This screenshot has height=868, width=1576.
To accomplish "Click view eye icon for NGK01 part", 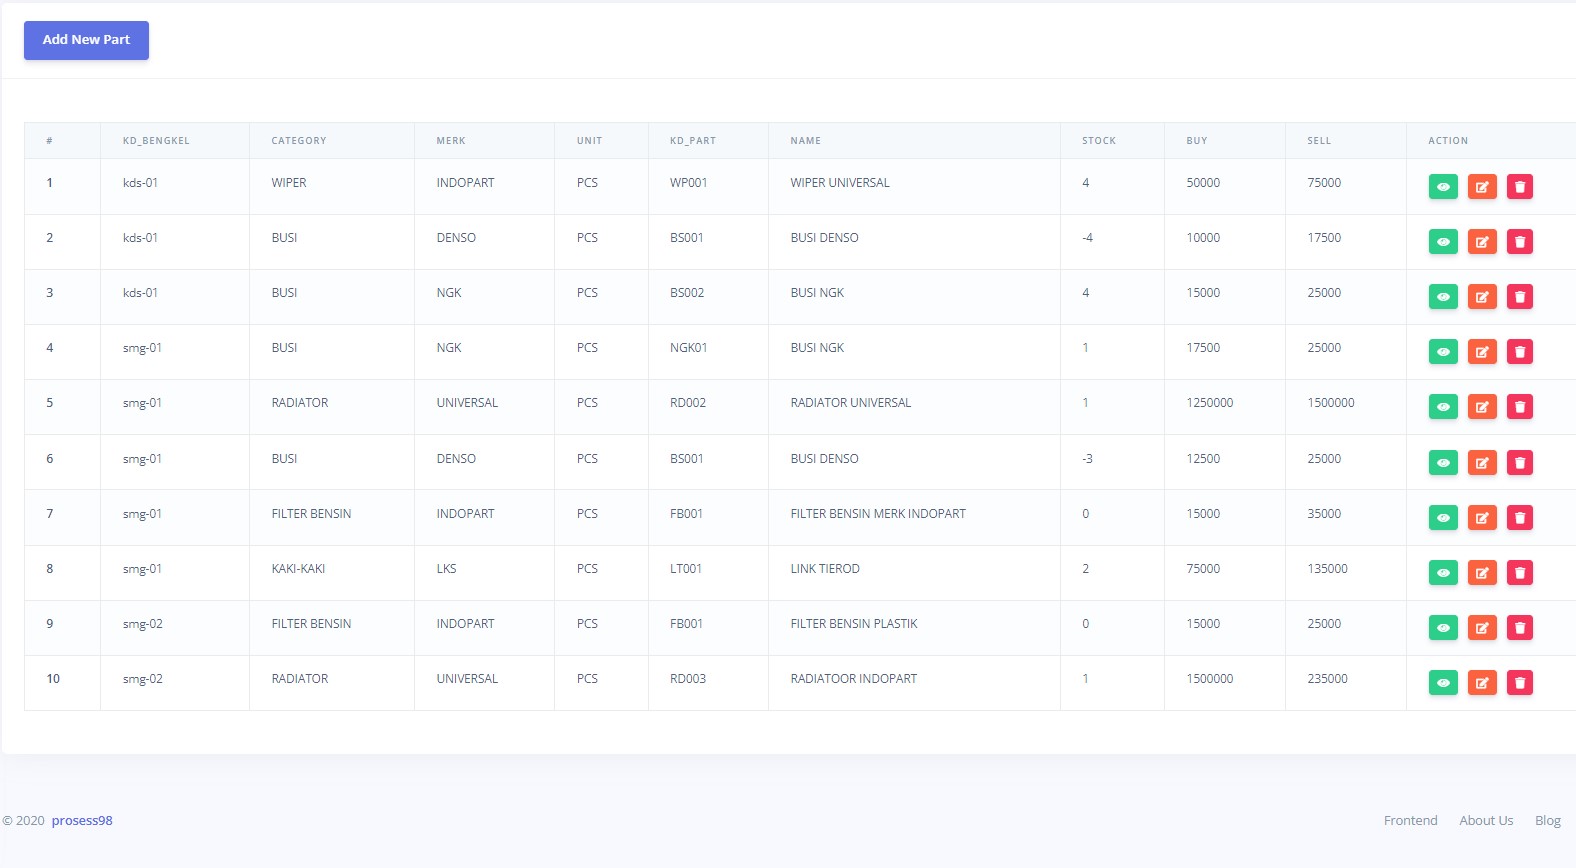I will pyautogui.click(x=1443, y=352).
